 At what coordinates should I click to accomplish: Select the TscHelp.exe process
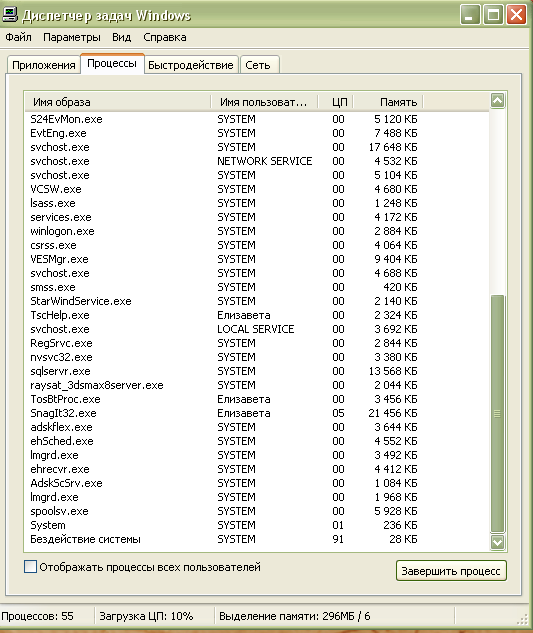point(257,315)
